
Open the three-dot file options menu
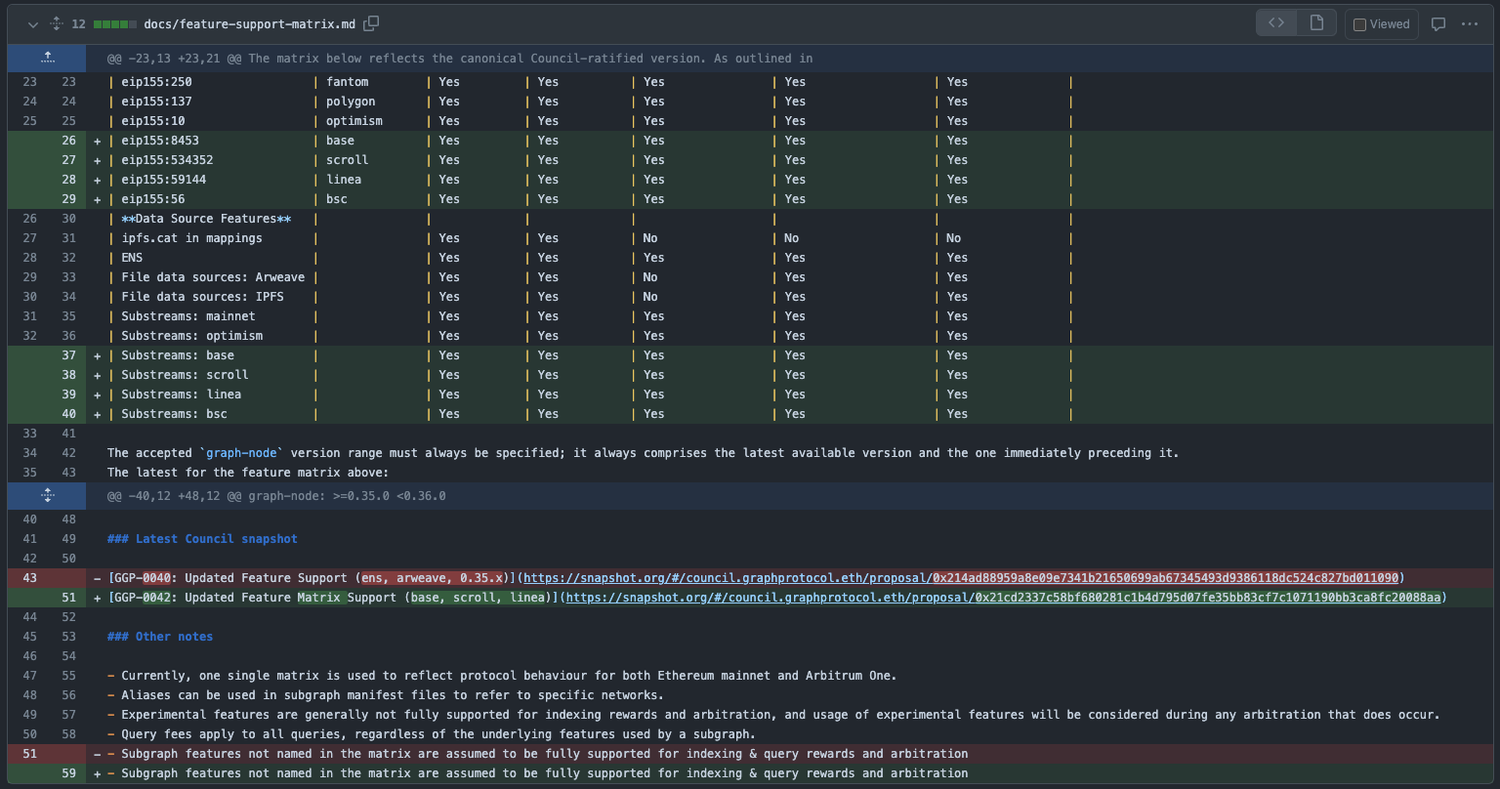pos(1469,24)
